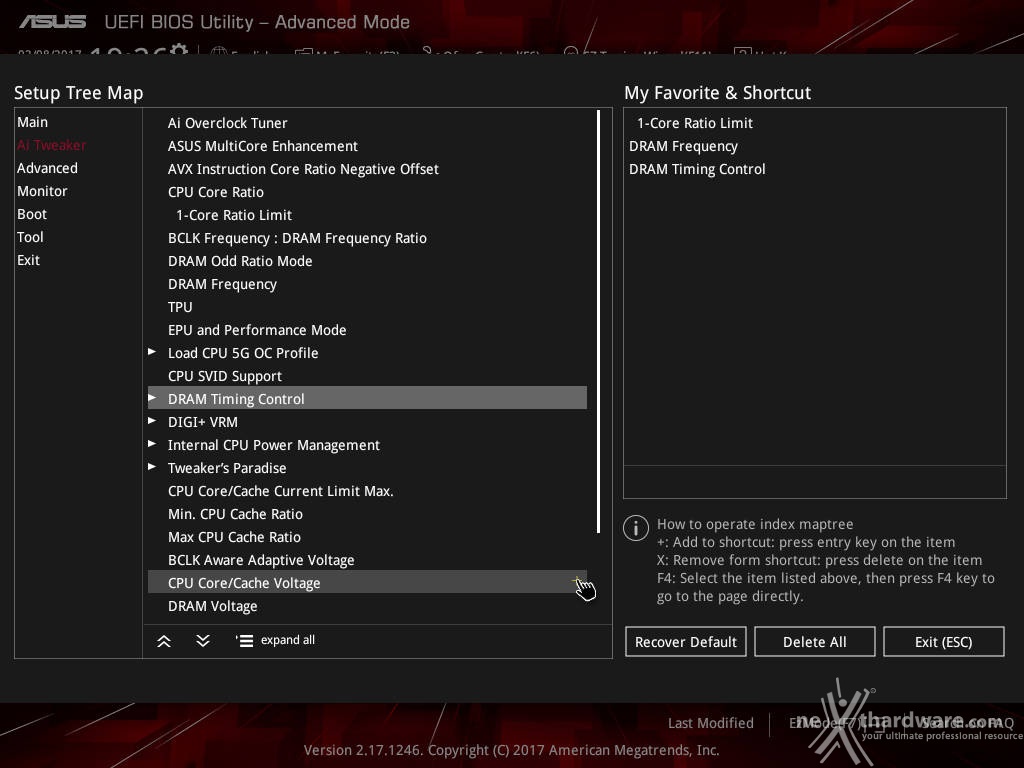Select DRAM Frequency in My Favorite & Shortcut
The image size is (1024, 768).
(x=683, y=146)
